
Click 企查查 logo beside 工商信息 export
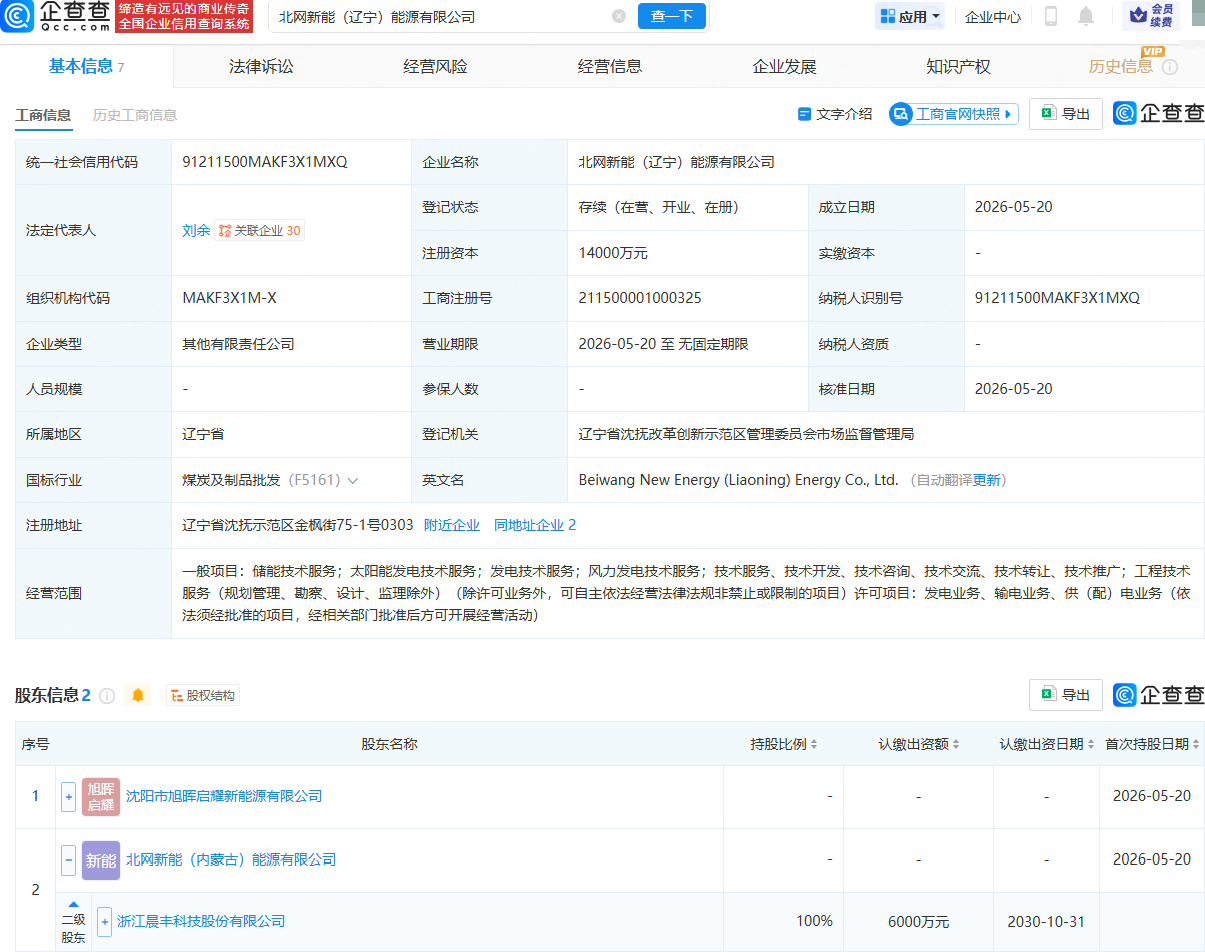click(x=1159, y=113)
